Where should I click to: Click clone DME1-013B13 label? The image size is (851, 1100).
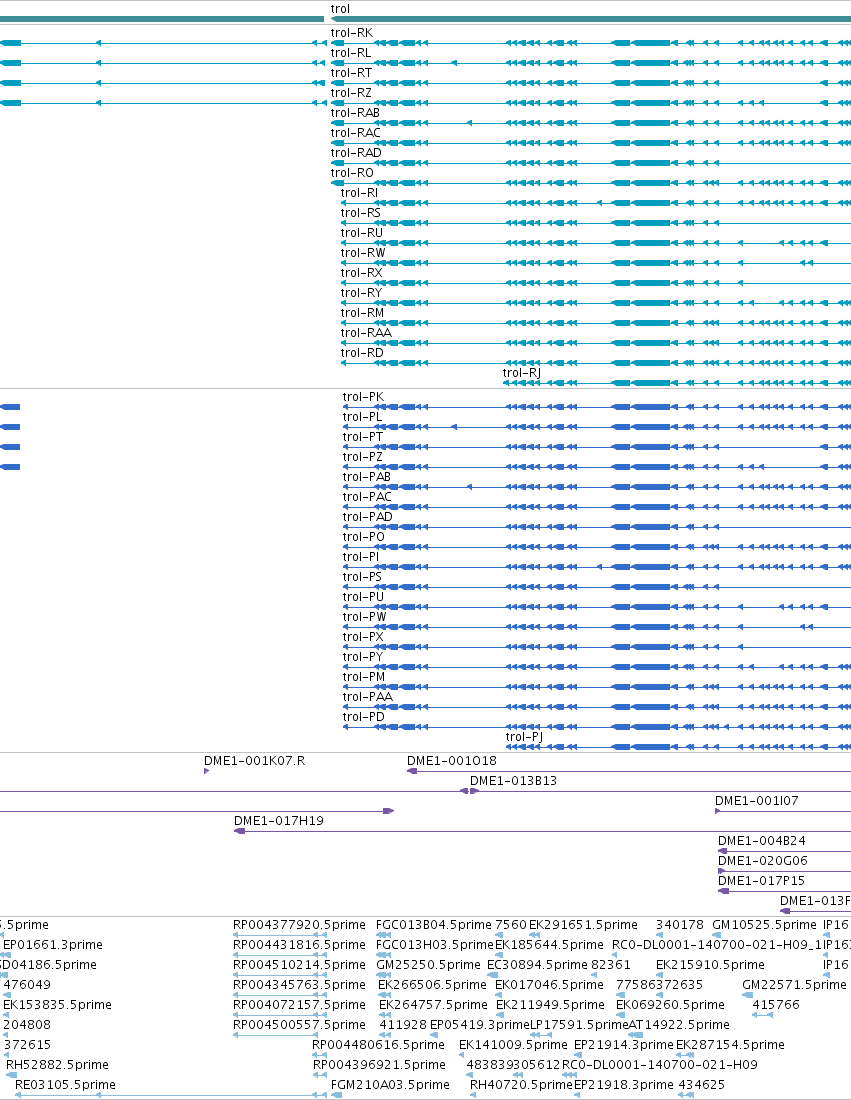tap(514, 781)
